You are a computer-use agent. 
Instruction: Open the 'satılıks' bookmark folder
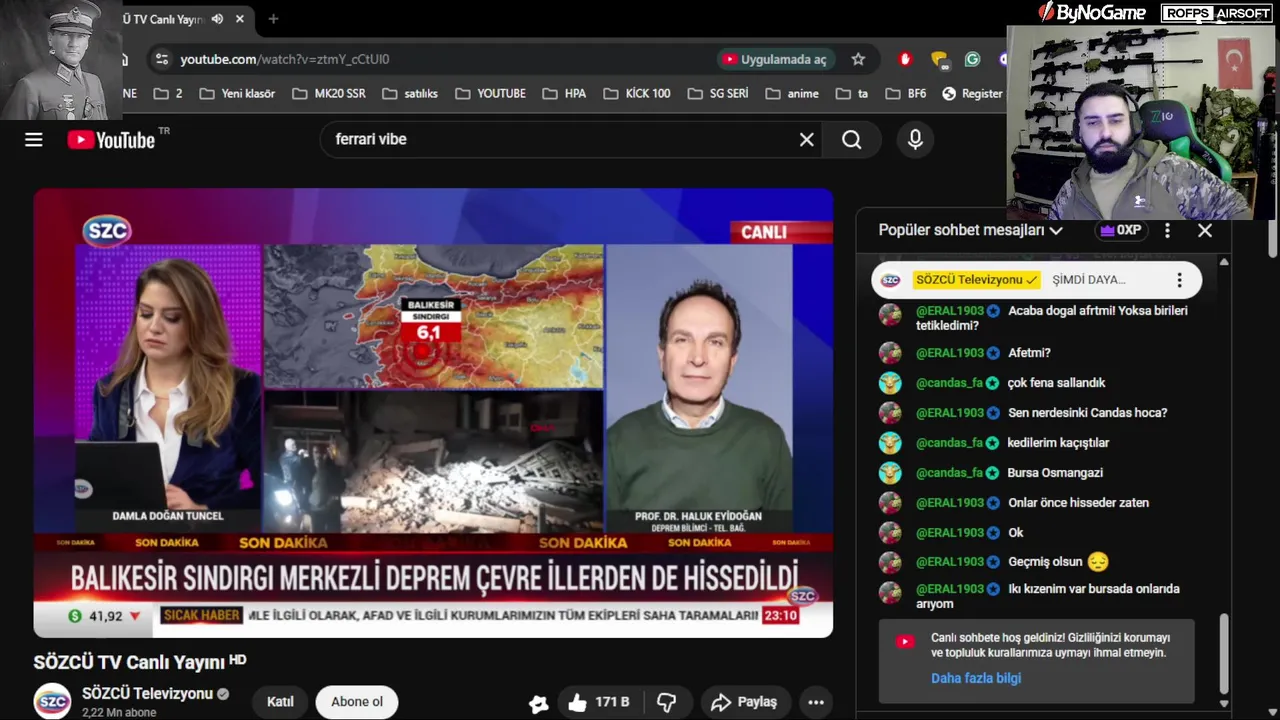pos(410,93)
